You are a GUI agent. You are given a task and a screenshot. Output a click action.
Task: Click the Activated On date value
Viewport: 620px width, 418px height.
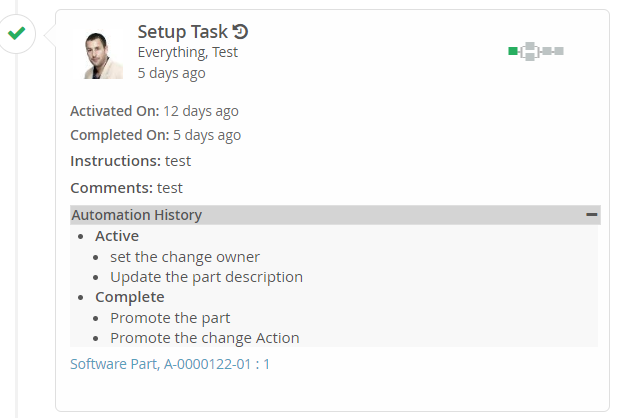coord(201,111)
